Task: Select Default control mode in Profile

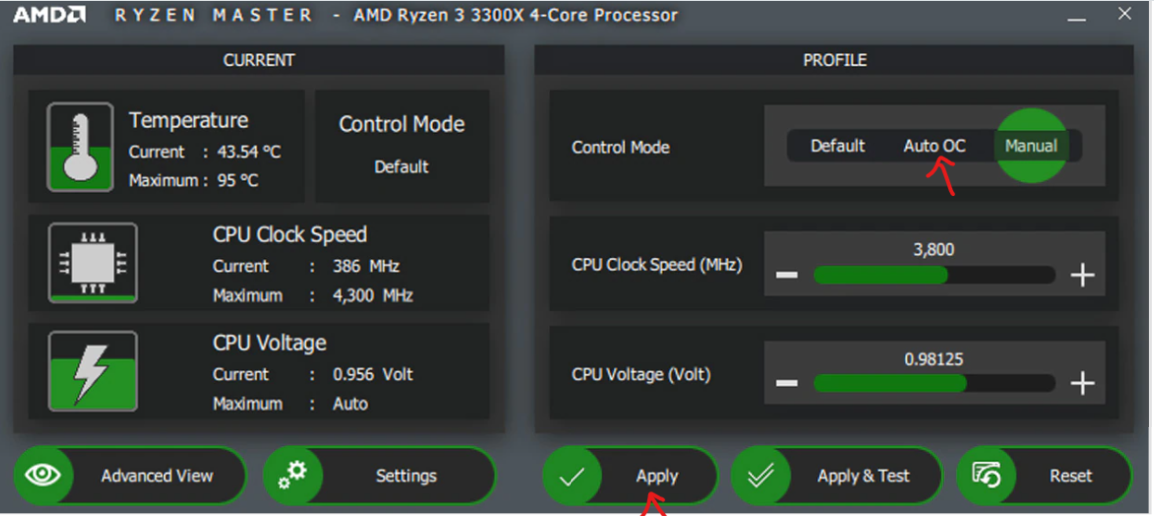Action: pos(837,146)
